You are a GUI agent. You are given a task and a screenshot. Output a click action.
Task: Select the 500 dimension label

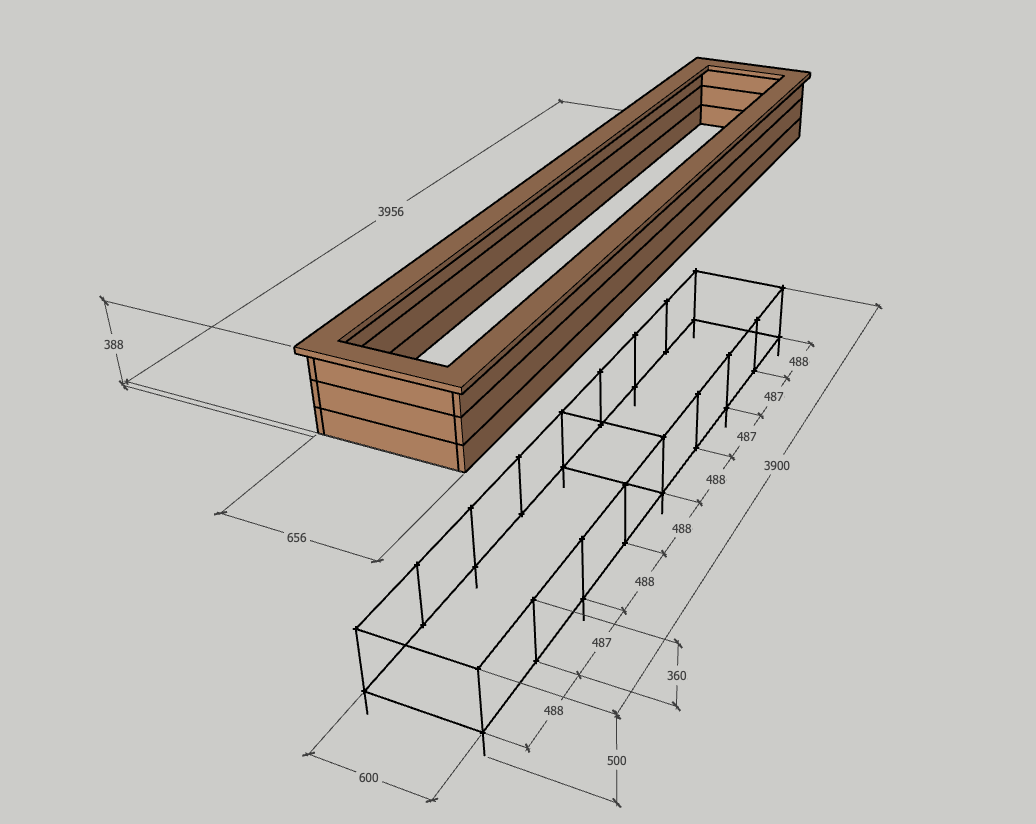pyautogui.click(x=617, y=761)
